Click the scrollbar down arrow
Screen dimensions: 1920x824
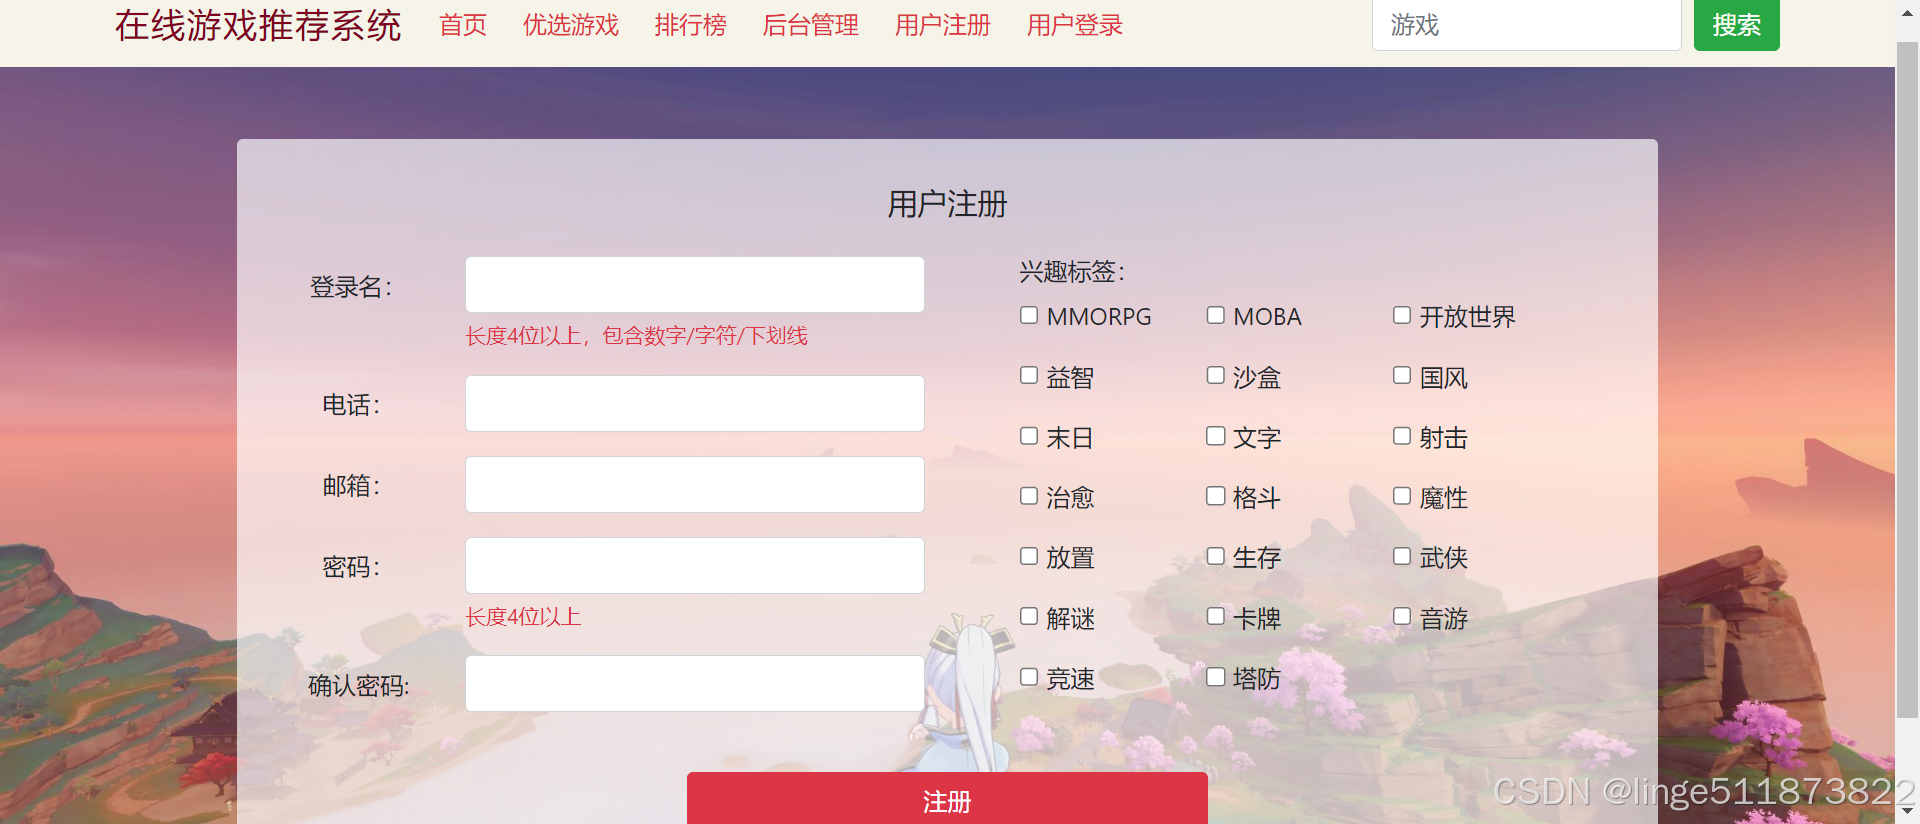1908,812
